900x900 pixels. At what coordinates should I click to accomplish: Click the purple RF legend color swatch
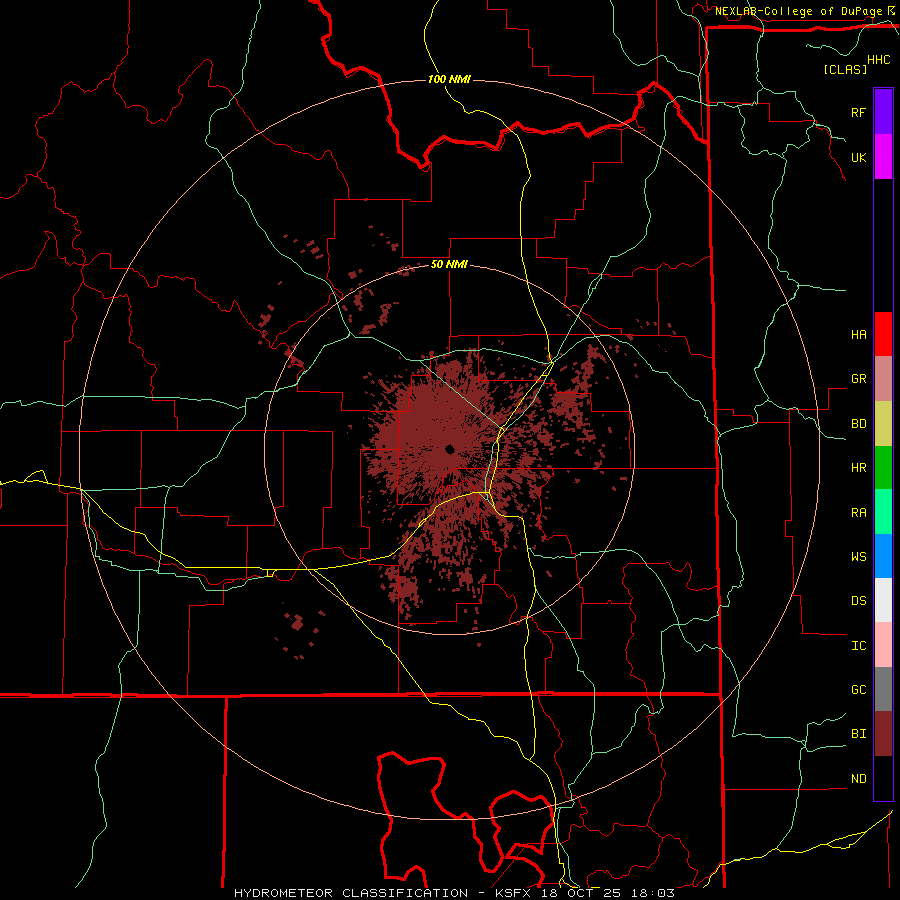coord(883,112)
